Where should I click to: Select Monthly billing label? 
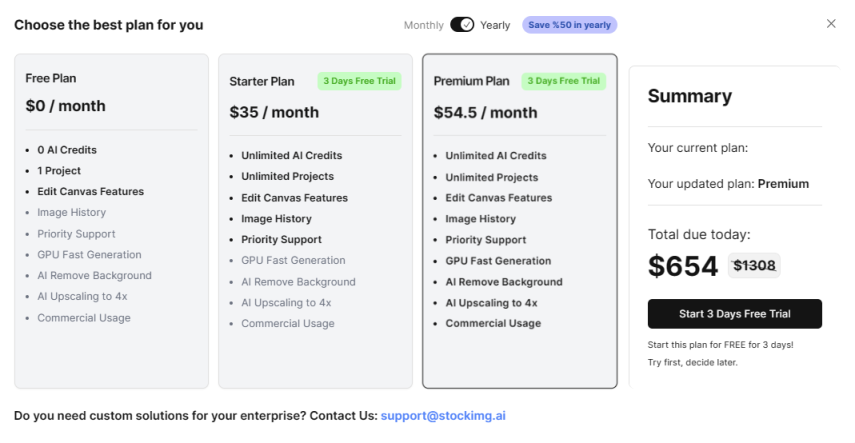pyautogui.click(x=424, y=24)
